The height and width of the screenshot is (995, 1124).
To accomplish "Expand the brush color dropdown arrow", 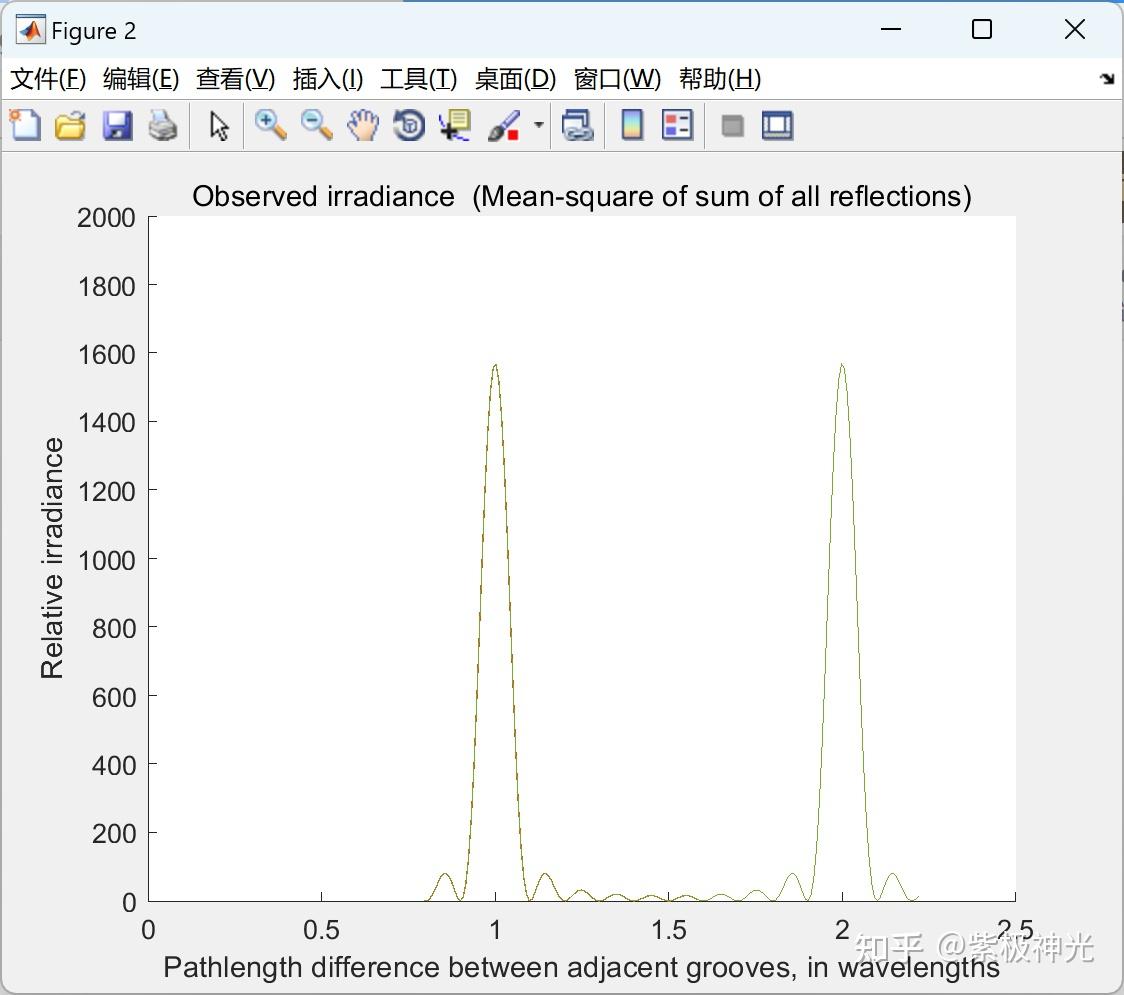I will [x=539, y=125].
